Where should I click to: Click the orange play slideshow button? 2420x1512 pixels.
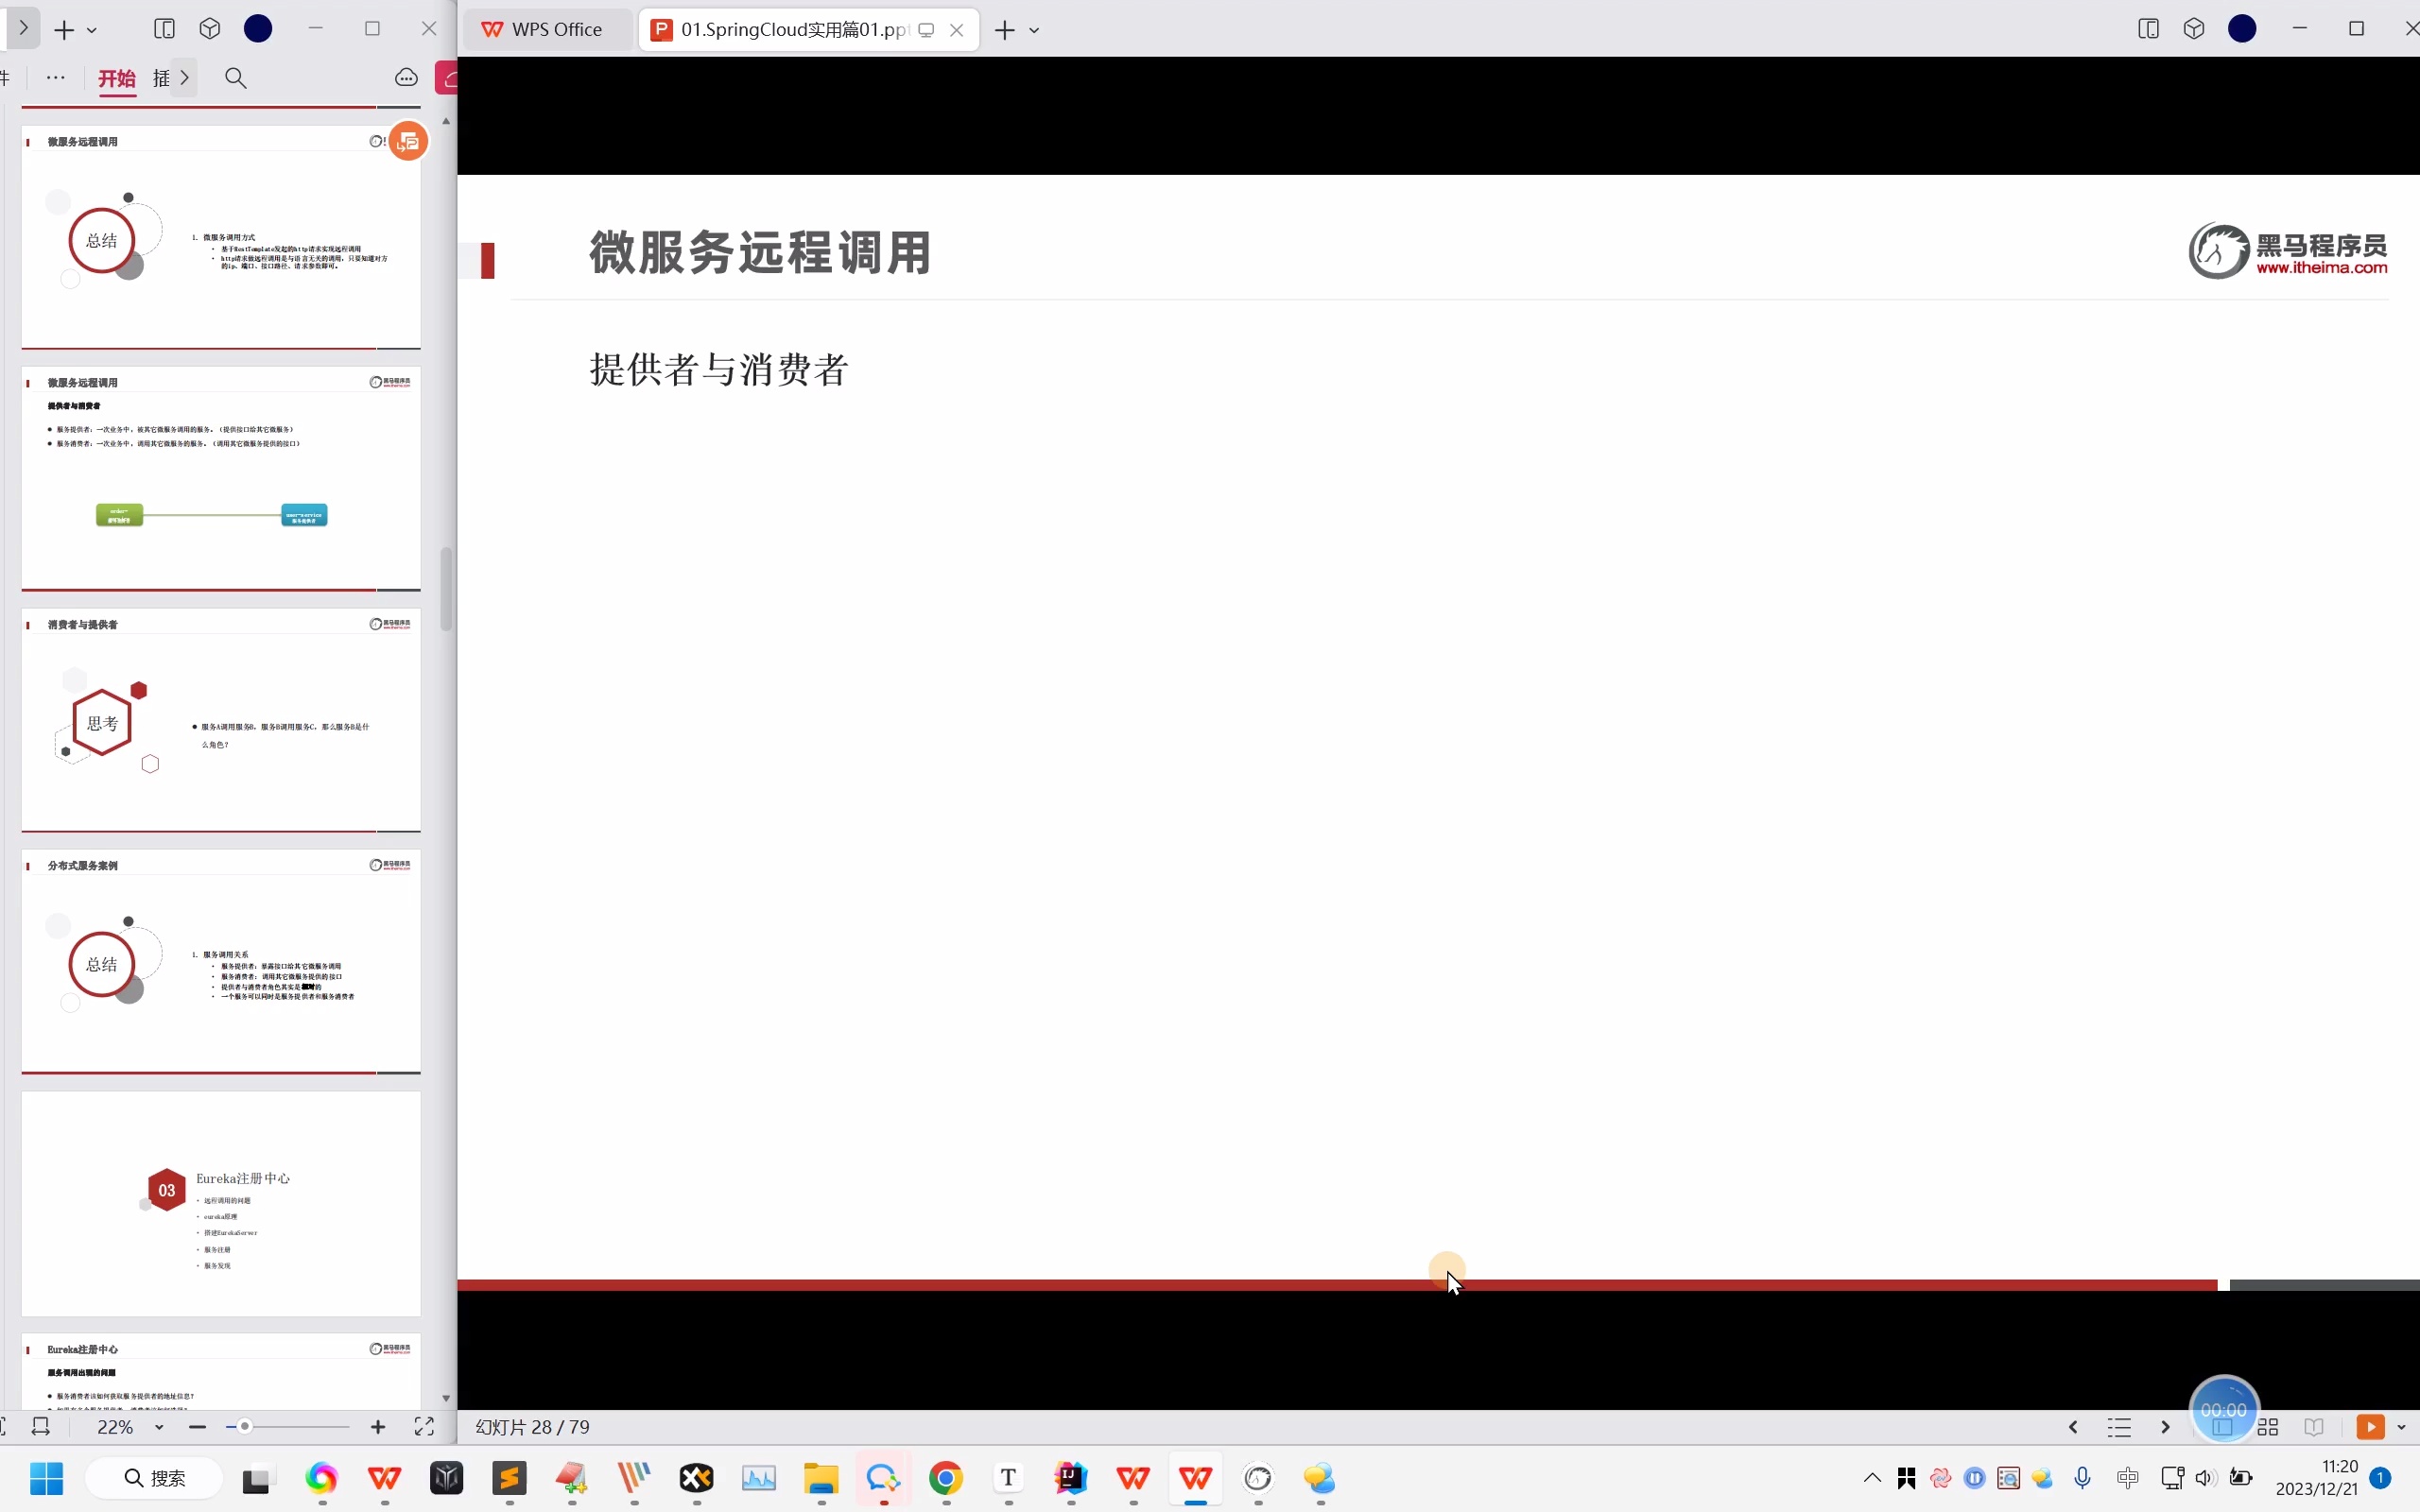point(2369,1427)
